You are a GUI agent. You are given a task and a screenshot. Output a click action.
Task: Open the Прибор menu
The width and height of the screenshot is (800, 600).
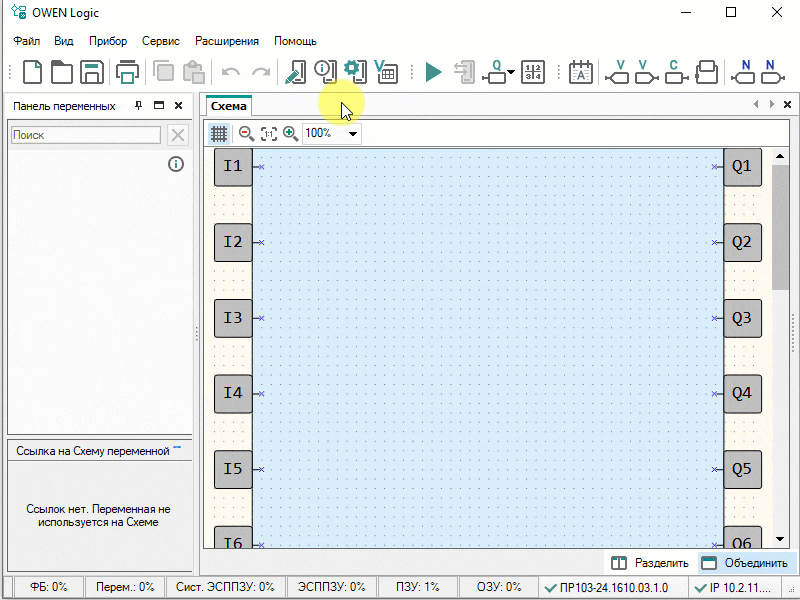click(x=107, y=41)
